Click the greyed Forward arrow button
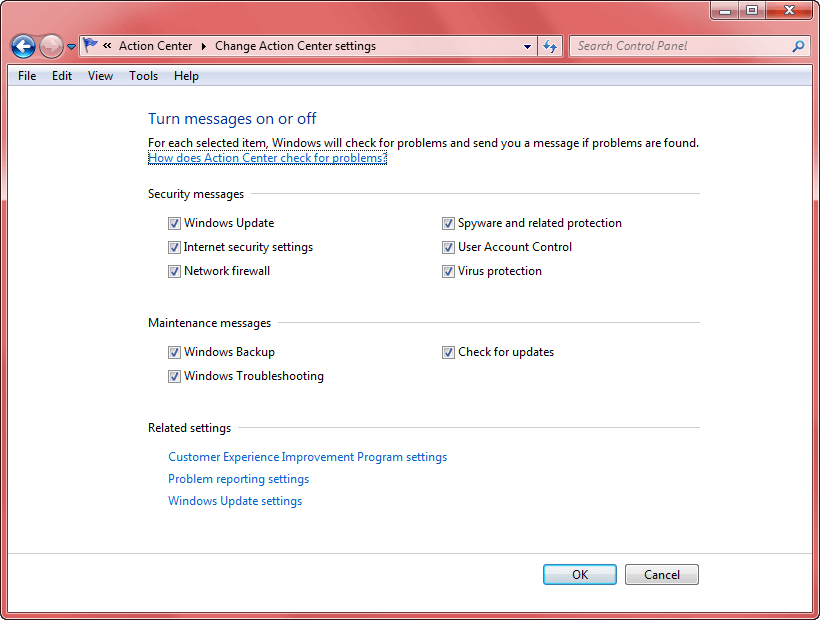Screen dimensions: 820x620 click(x=51, y=47)
